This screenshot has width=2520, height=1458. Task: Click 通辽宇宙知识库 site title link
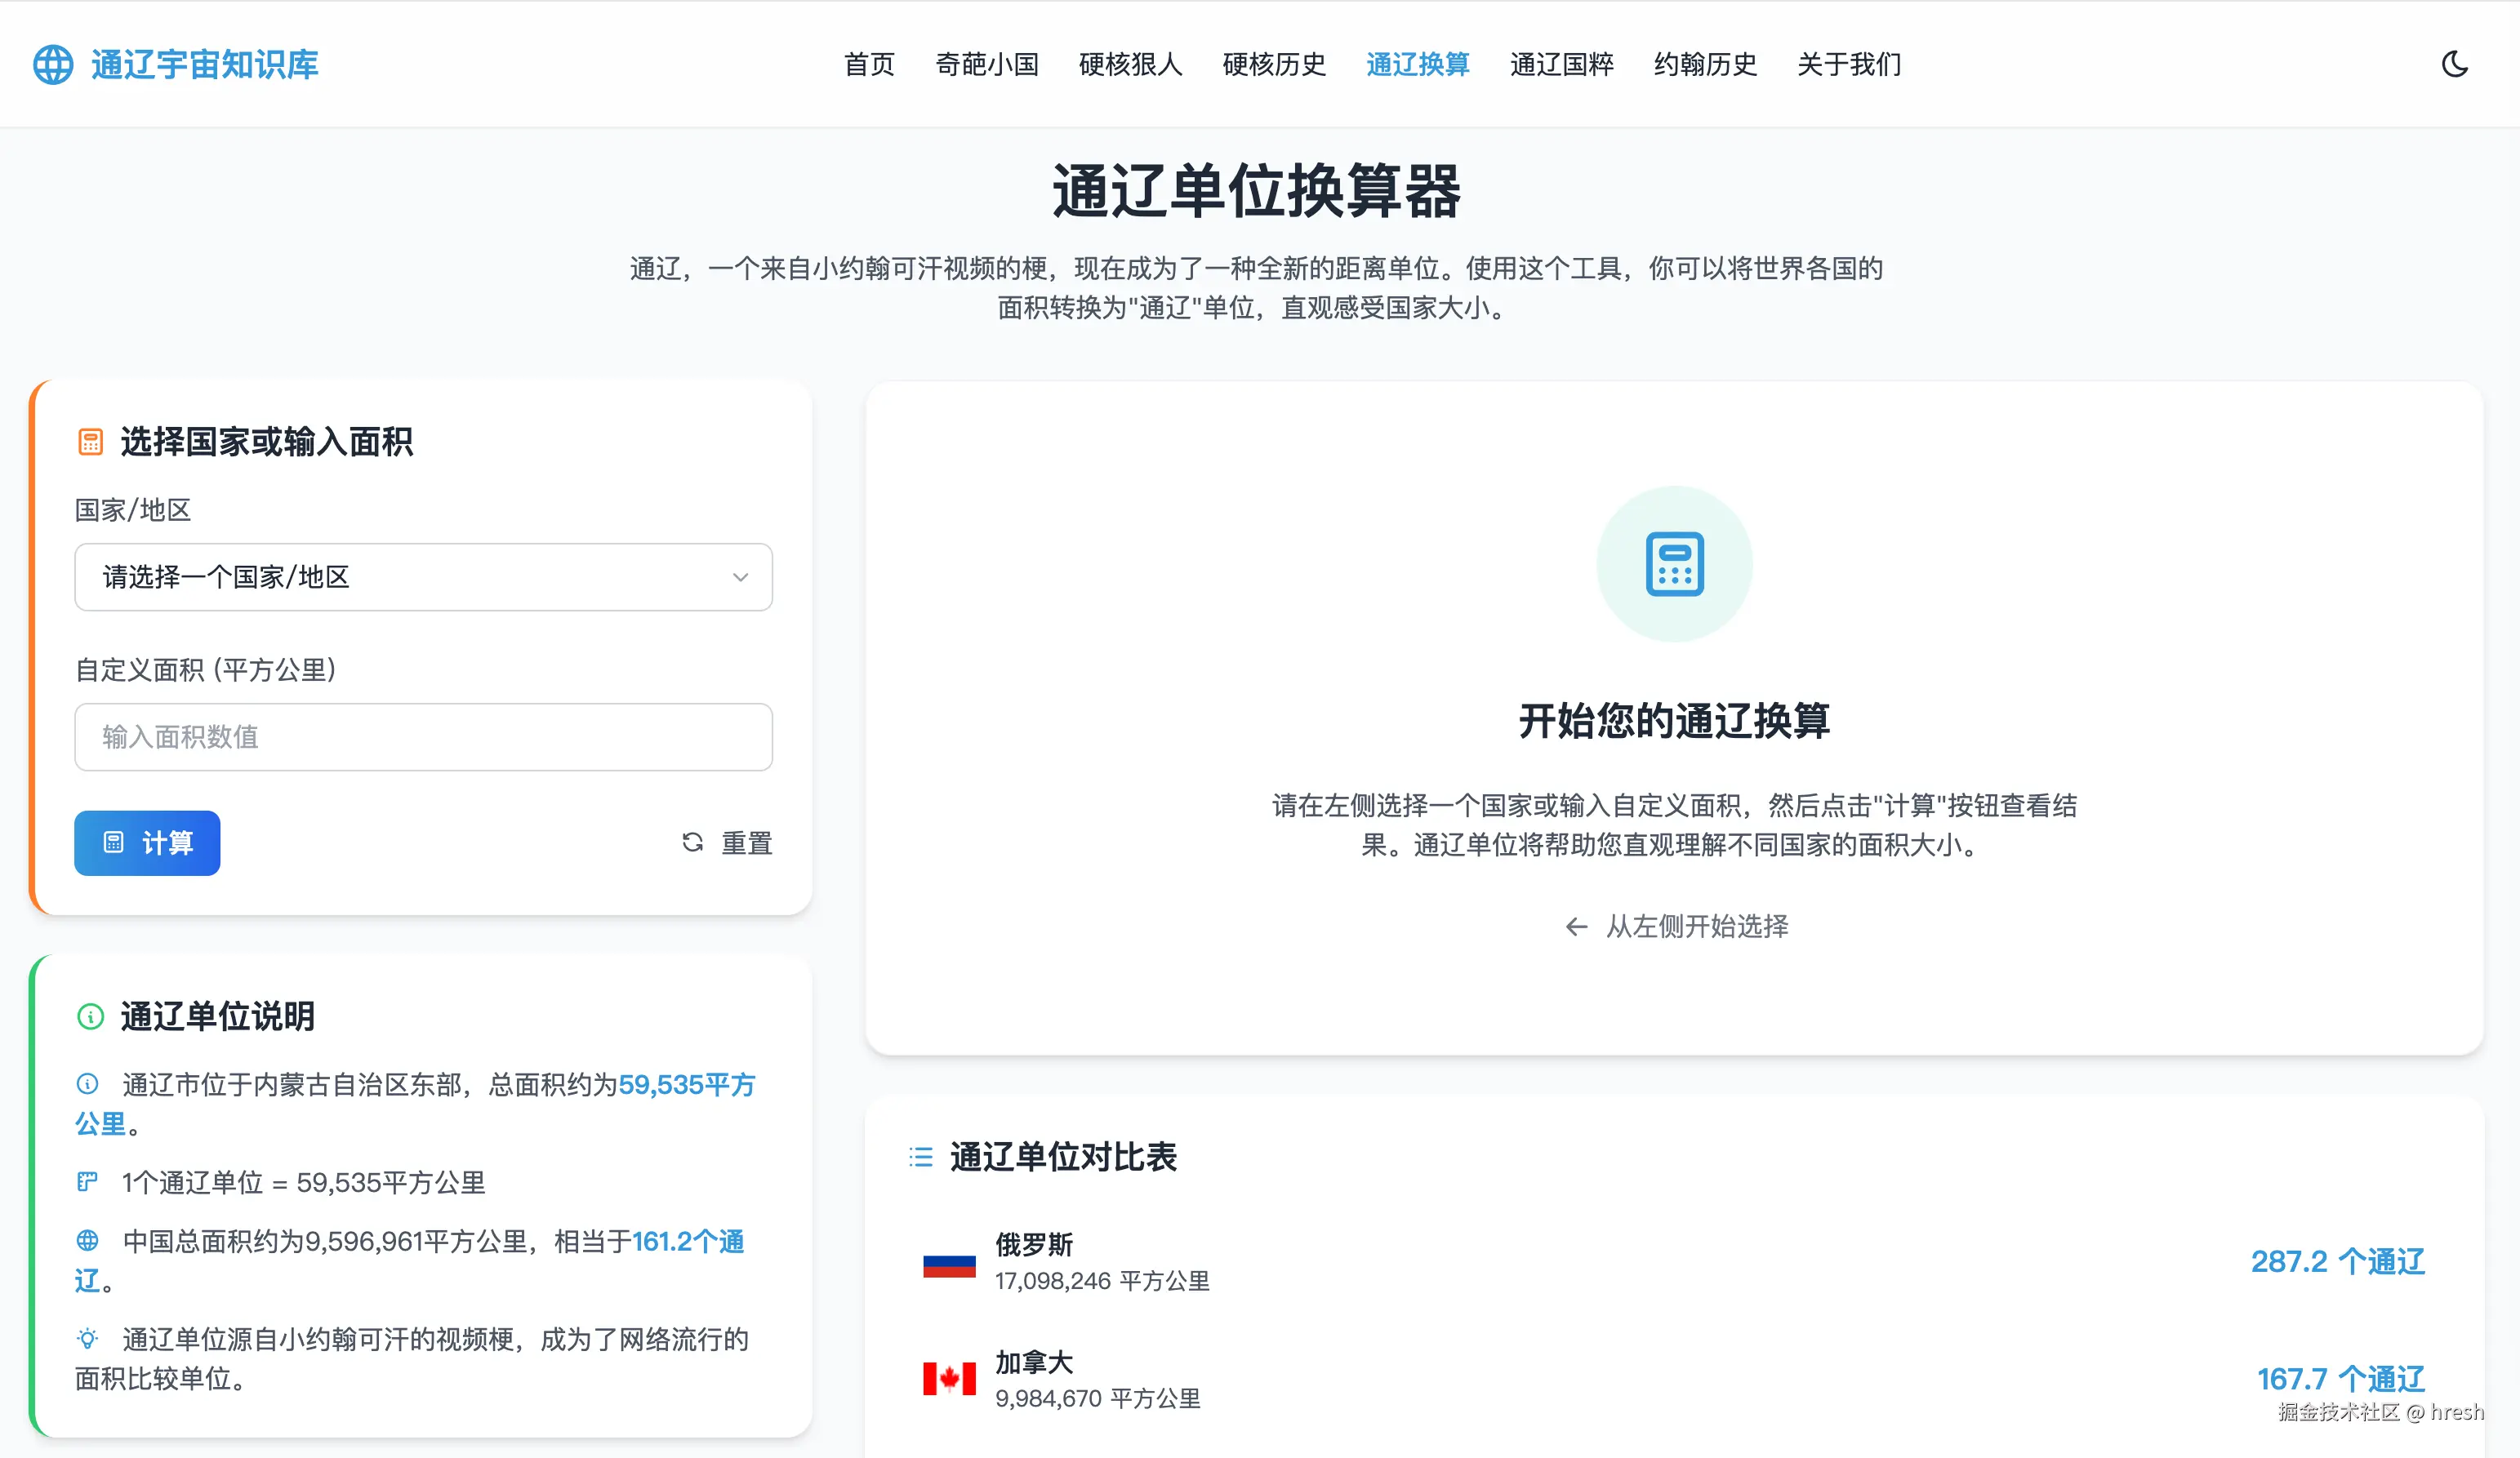(205, 64)
